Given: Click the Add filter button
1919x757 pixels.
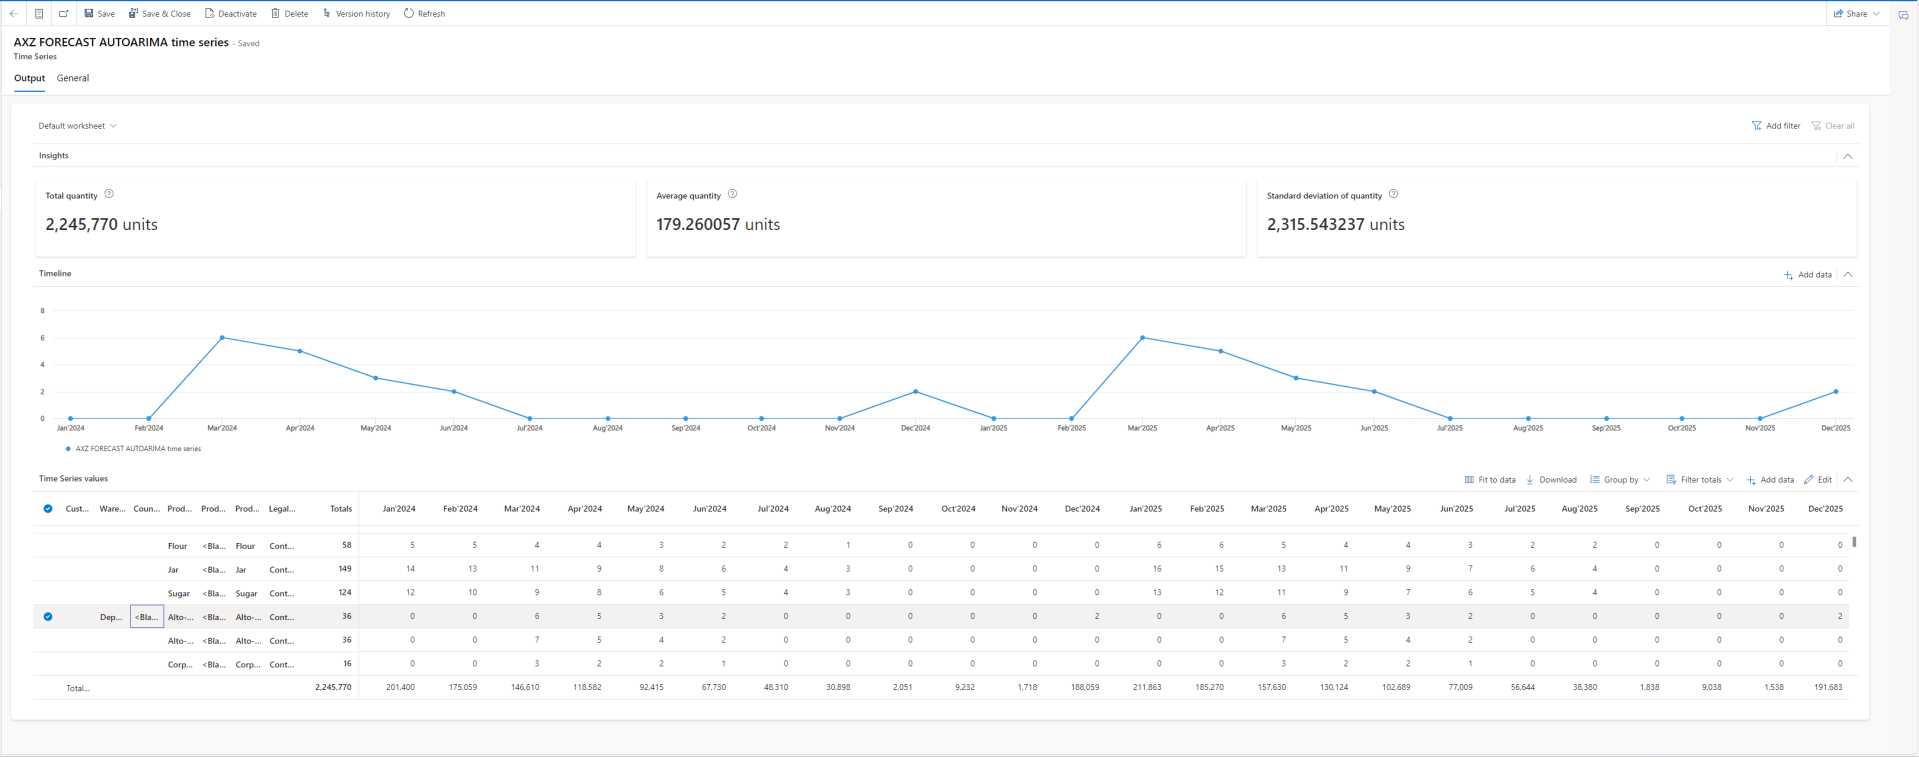Looking at the screenshot, I should point(1775,126).
